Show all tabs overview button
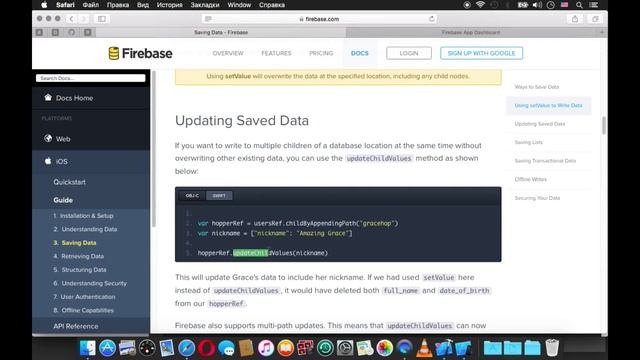 [x=595, y=19]
